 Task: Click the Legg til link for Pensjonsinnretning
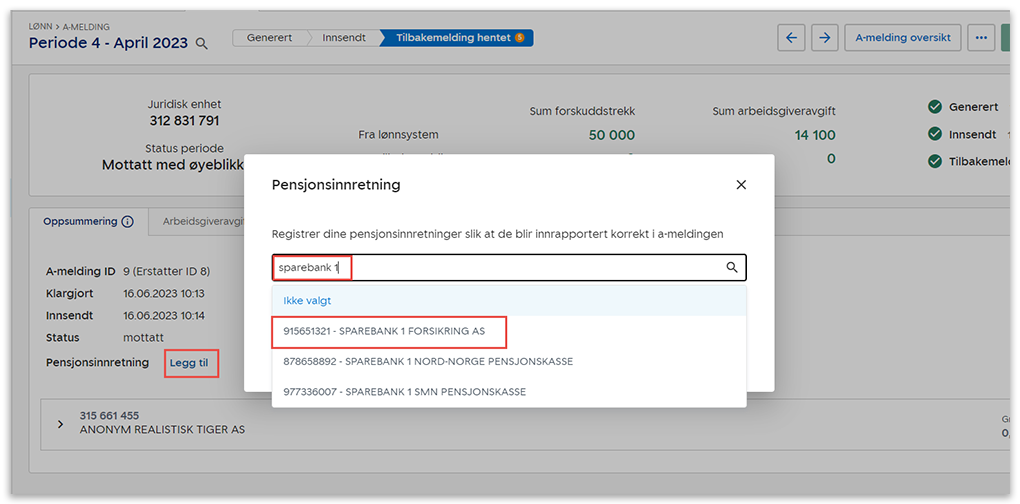point(190,362)
